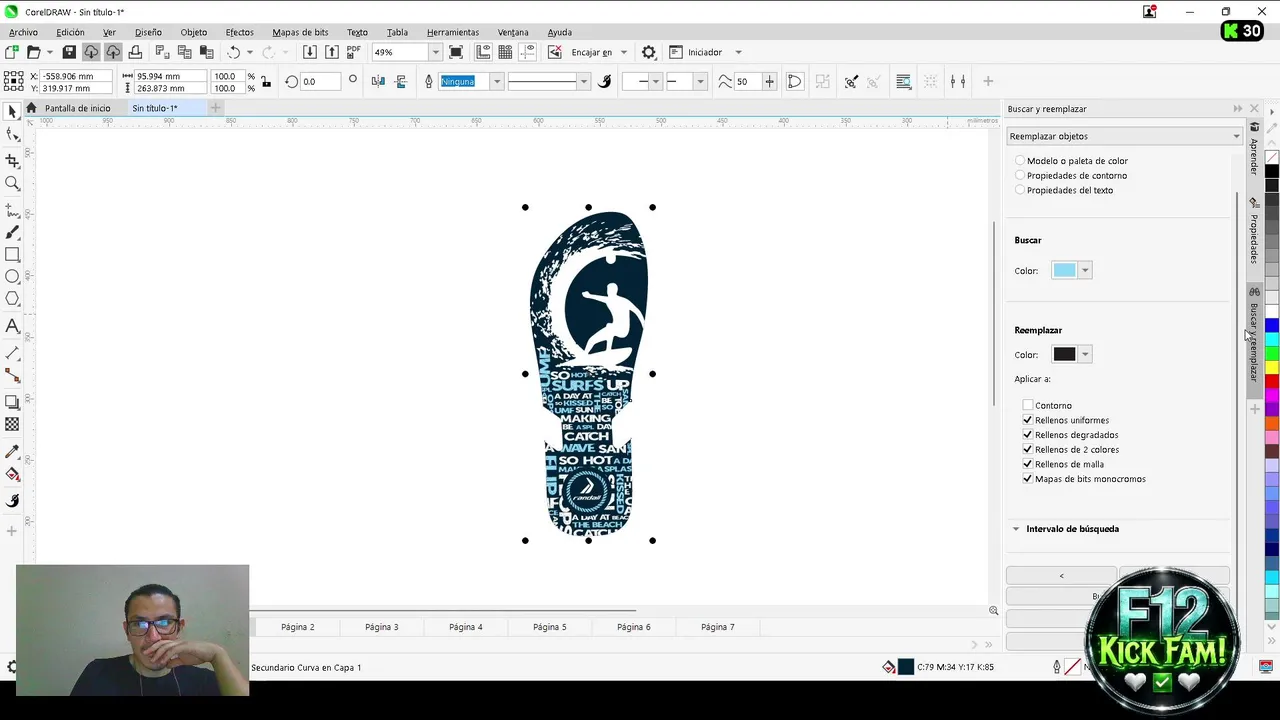Select the Connector tool
The width and height of the screenshot is (1280, 720).
(12, 375)
